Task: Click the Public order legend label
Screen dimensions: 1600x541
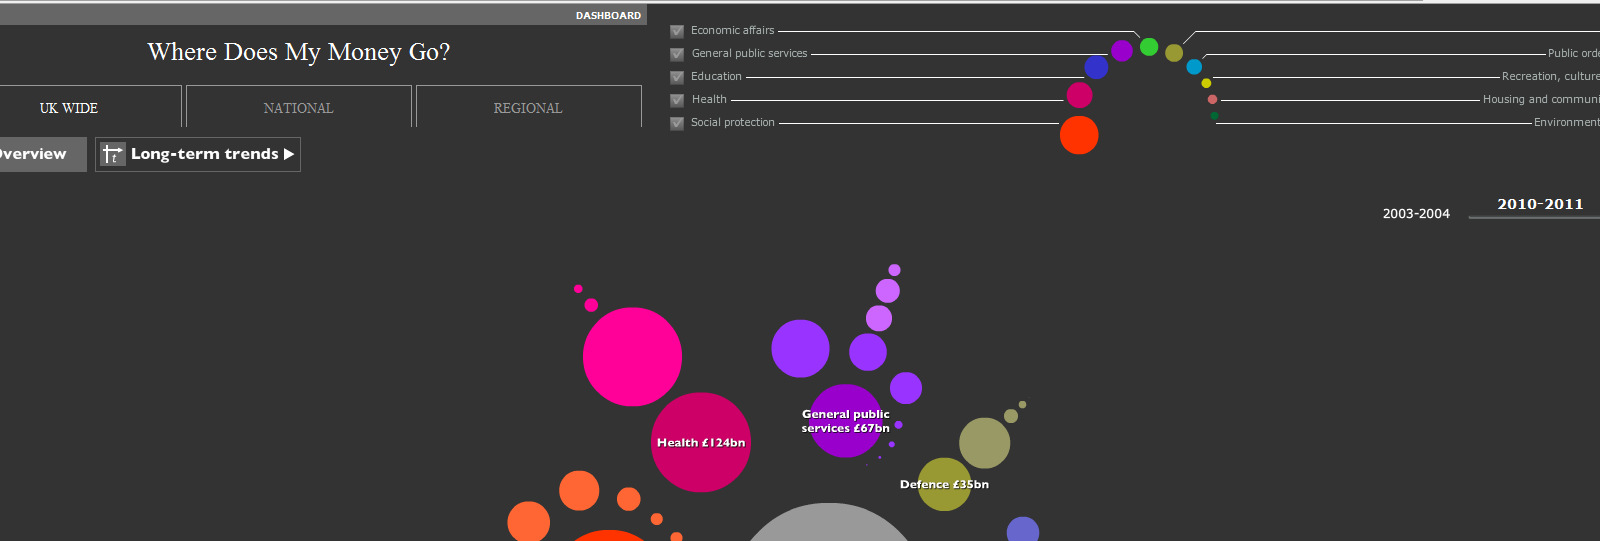Action: [1573, 53]
